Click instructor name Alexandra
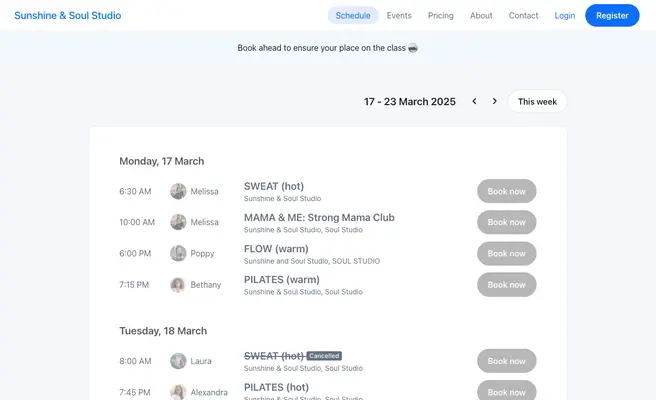Viewport: 656px width, 400px height. 209,392
